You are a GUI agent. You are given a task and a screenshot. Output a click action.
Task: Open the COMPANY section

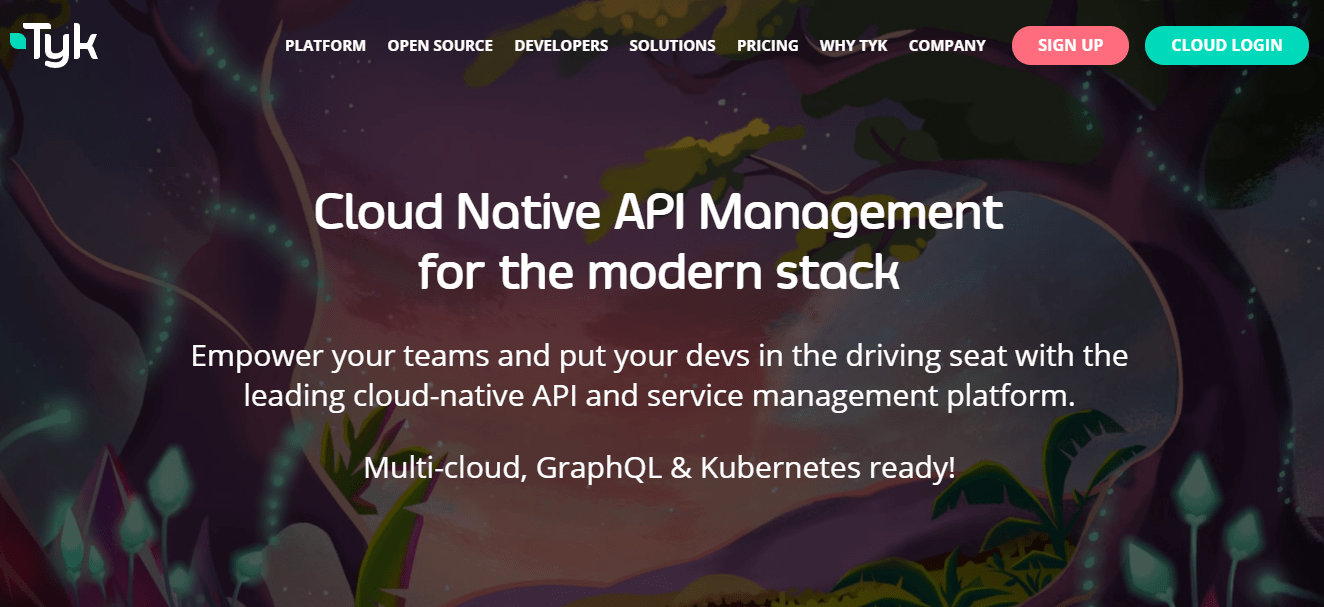[947, 45]
